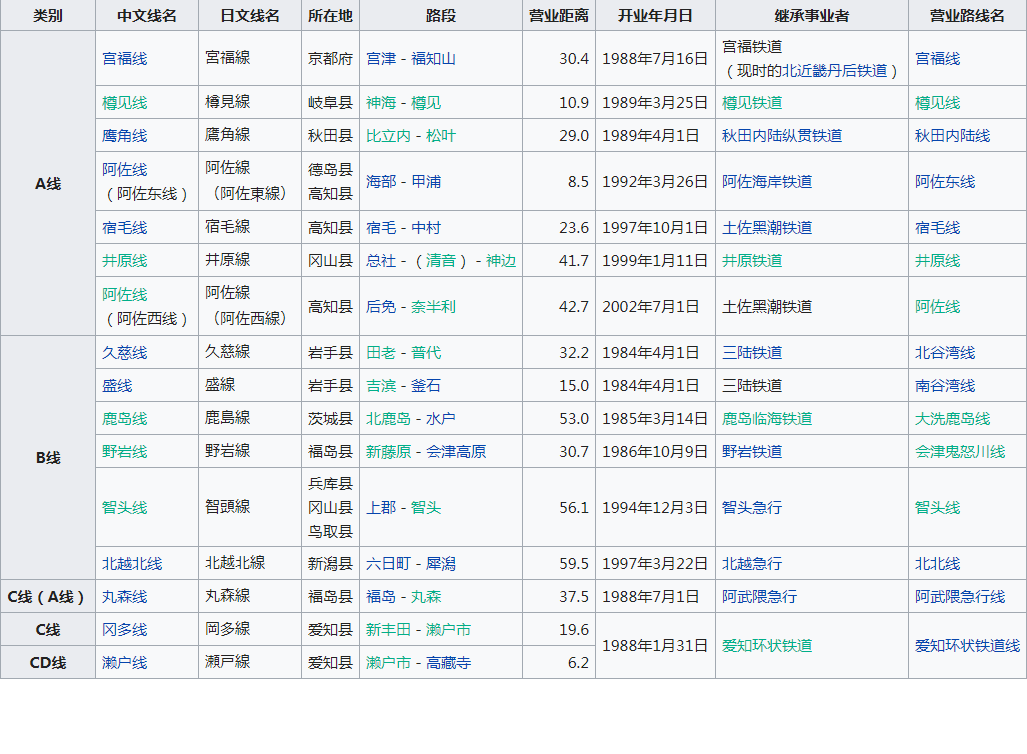Open the 樽见线 link in 中文线名 column

[124, 103]
